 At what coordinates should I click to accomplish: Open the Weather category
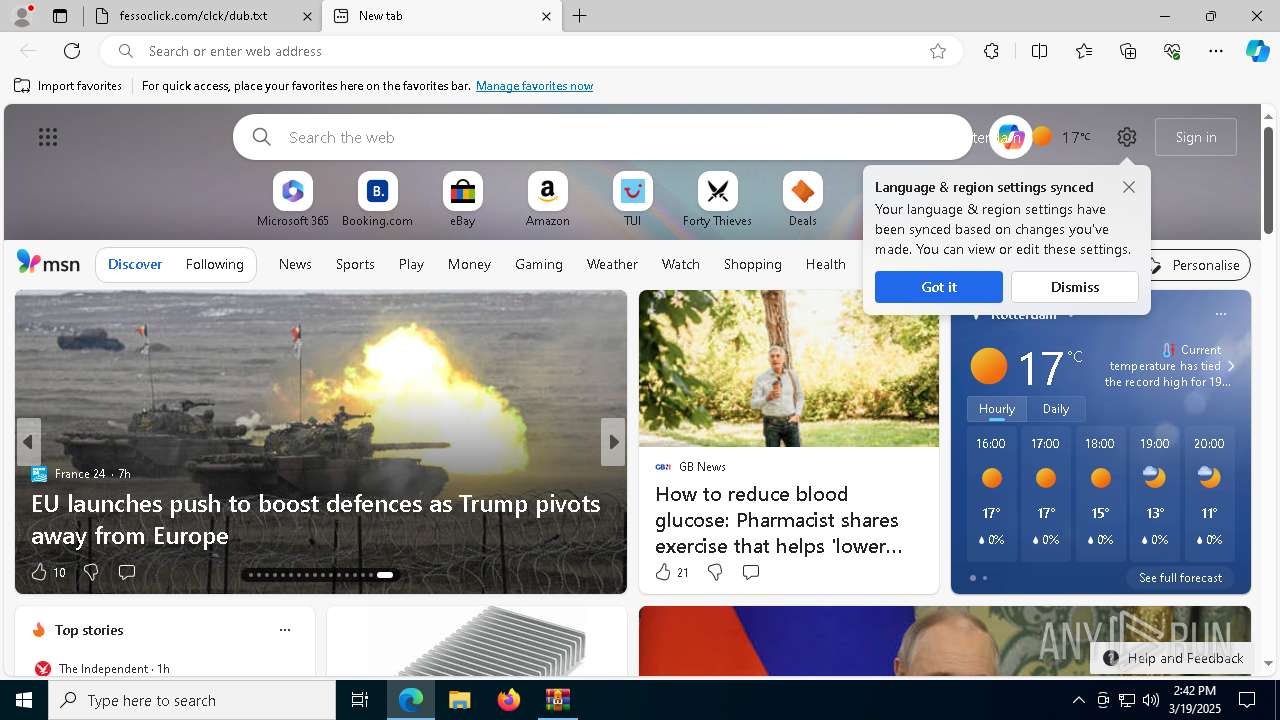point(612,264)
